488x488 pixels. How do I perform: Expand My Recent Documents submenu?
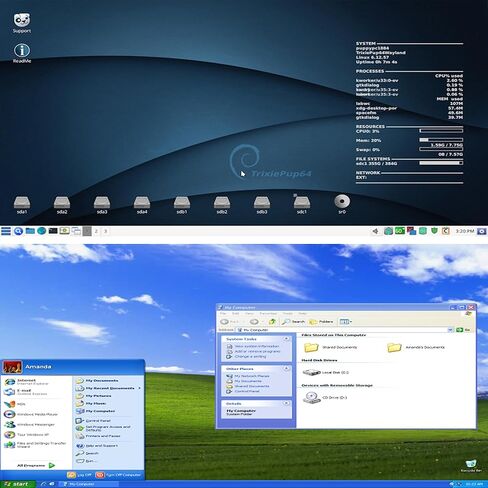108,388
